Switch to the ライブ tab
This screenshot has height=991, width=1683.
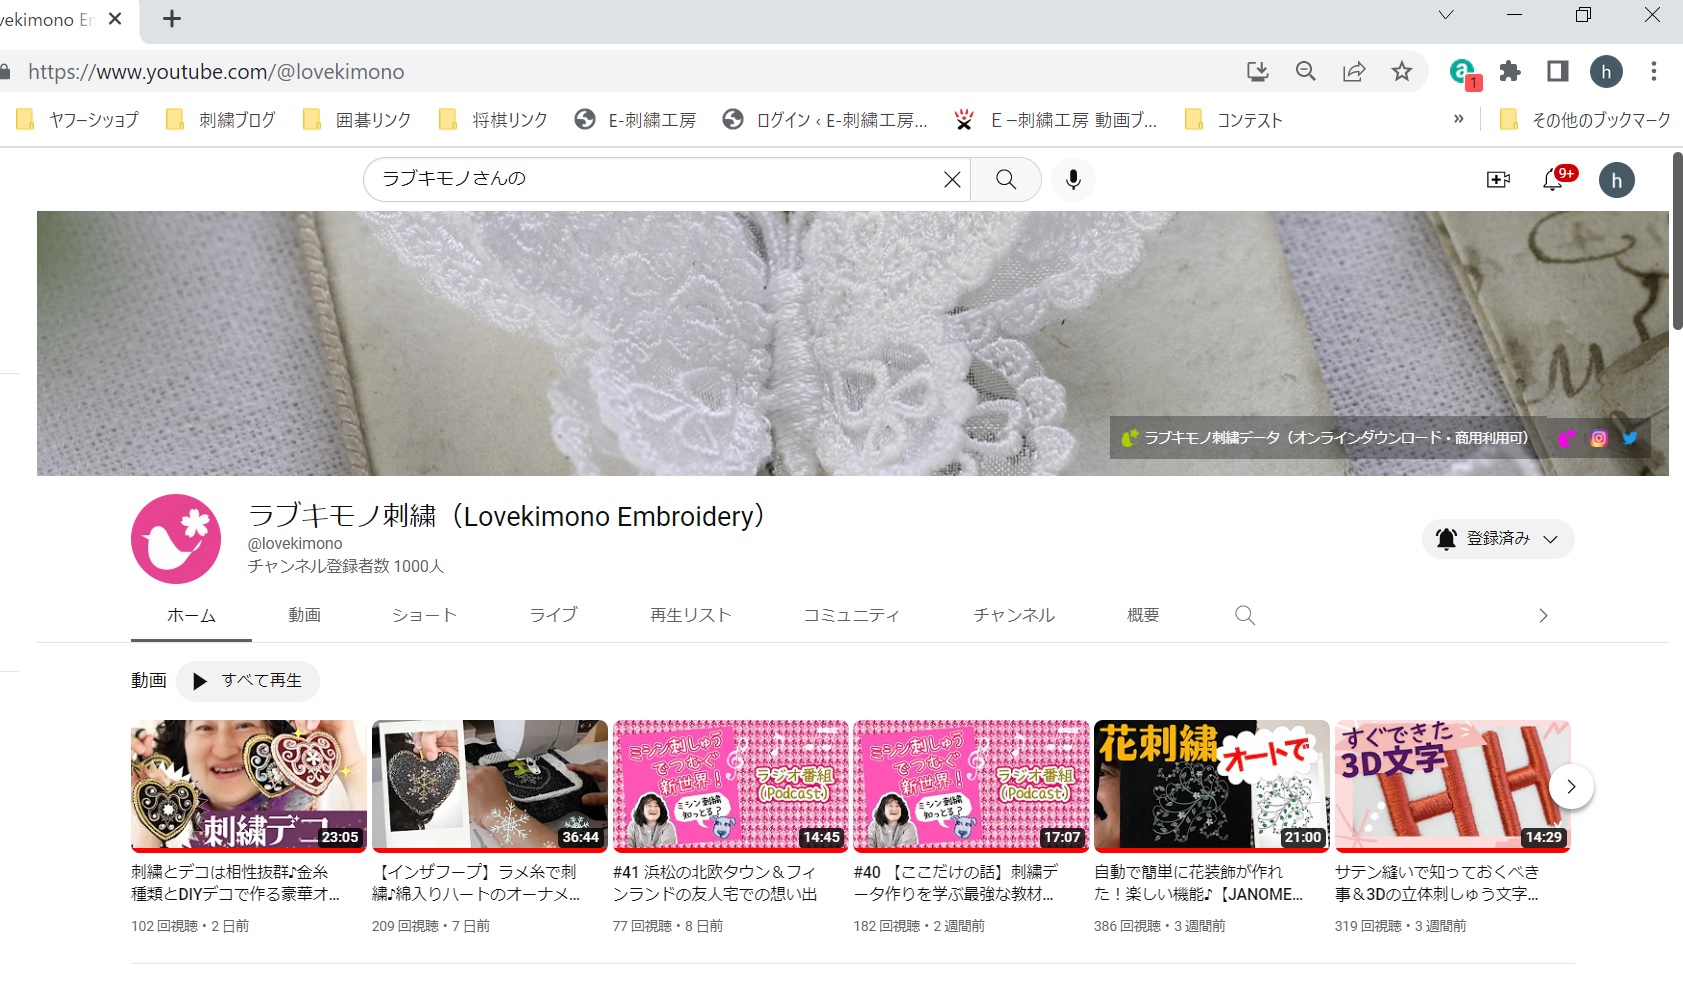pyautogui.click(x=554, y=615)
